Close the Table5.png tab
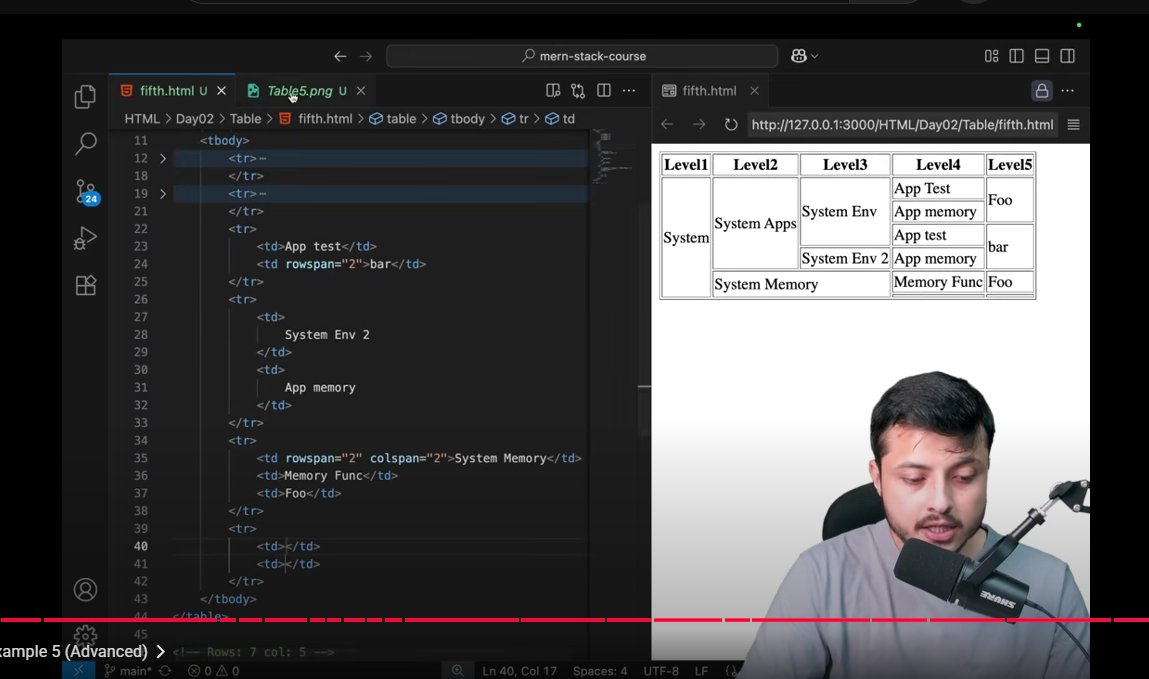This screenshot has width=1149, height=679. tap(361, 90)
